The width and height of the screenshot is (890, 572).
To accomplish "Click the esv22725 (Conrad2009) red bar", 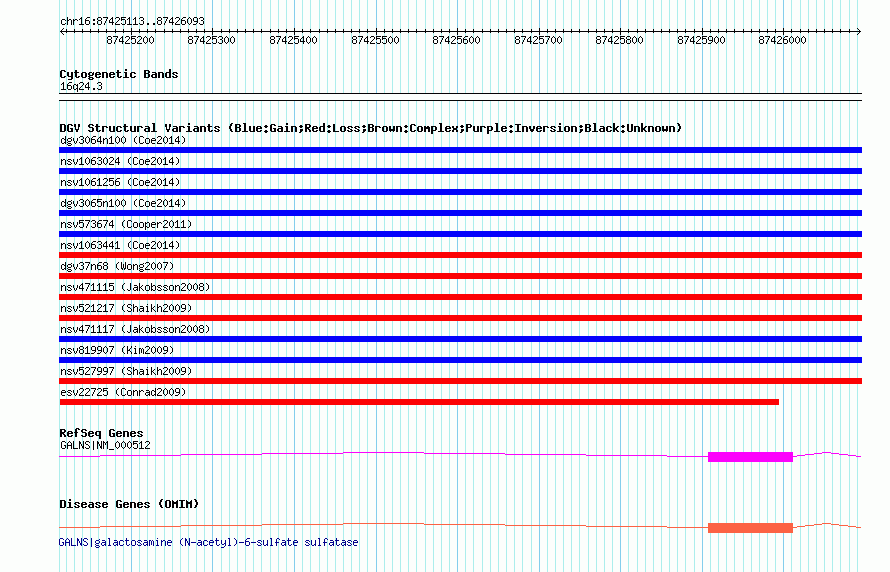I will [x=419, y=402].
